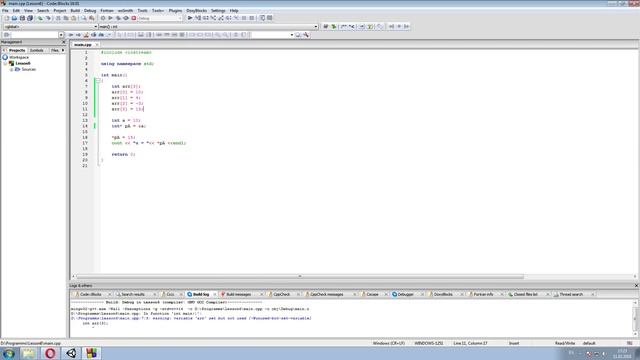Cut selected text icon
Viewport: 640px width, 360px height.
click(x=58, y=18)
